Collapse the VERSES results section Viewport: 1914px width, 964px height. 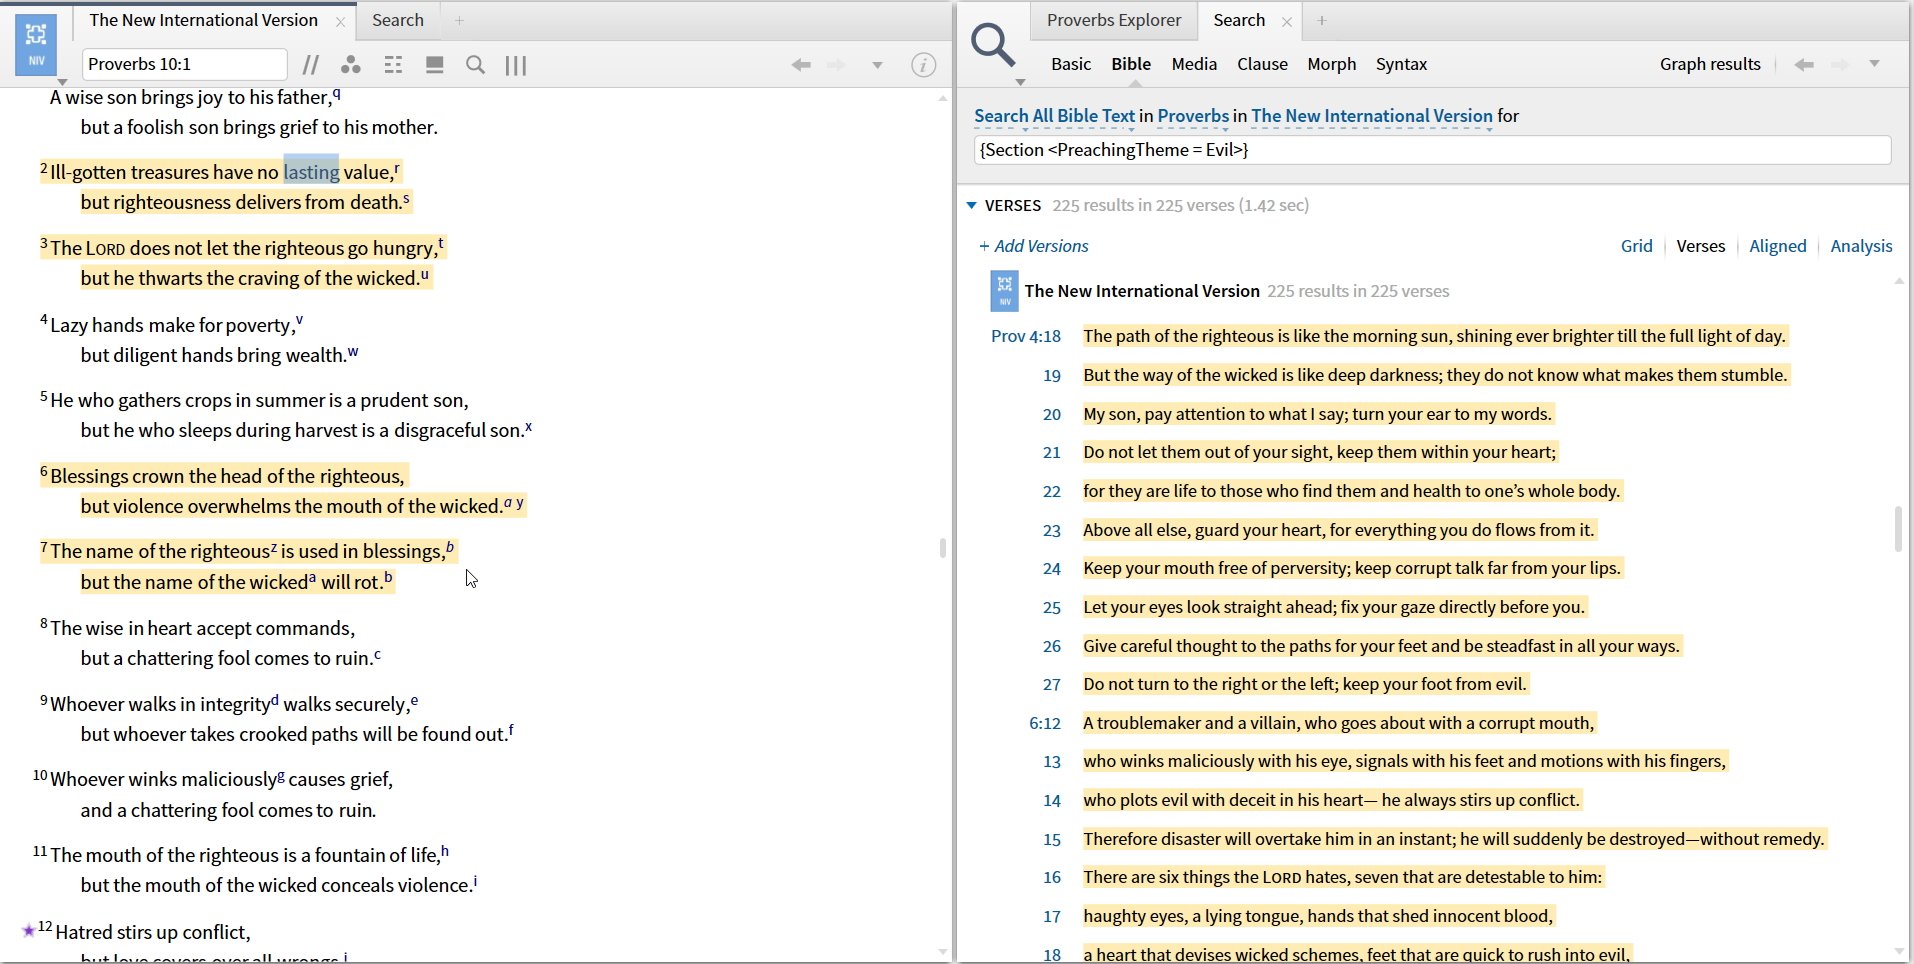971,205
